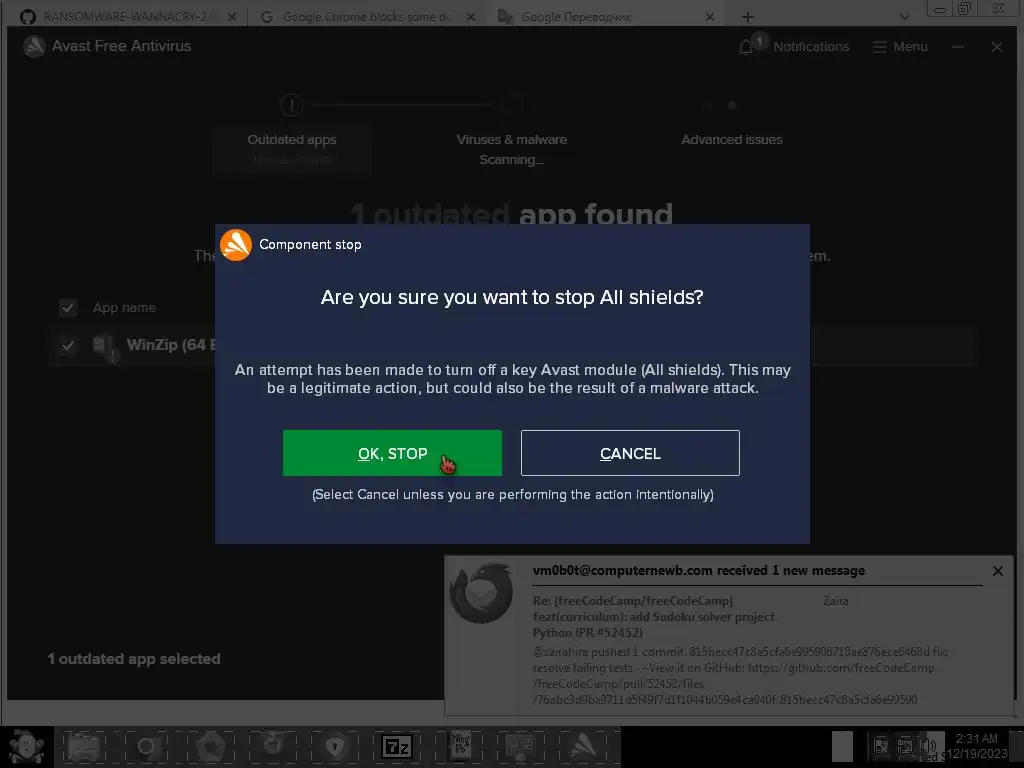Click the Avast logo in the Component stop dialog
The width and height of the screenshot is (1024, 768).
point(236,245)
